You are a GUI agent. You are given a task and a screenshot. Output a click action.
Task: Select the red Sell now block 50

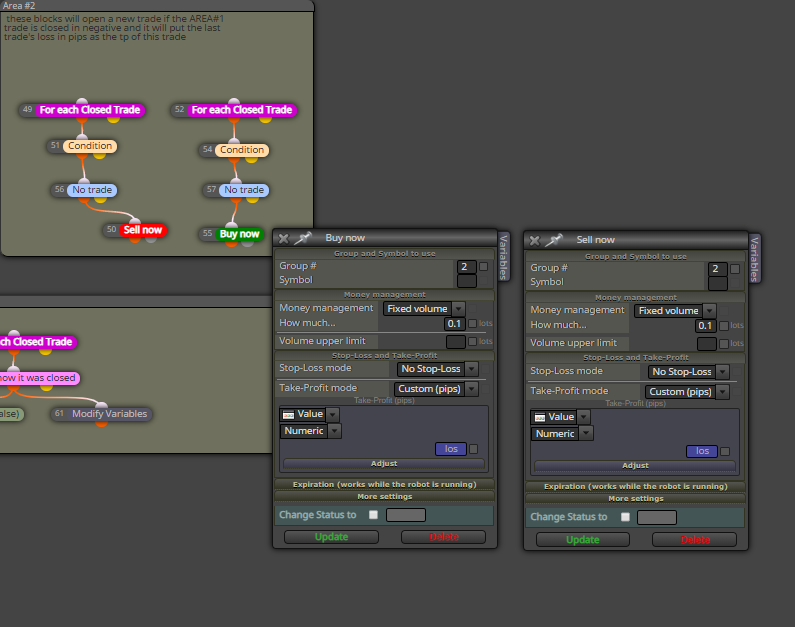pos(135,230)
